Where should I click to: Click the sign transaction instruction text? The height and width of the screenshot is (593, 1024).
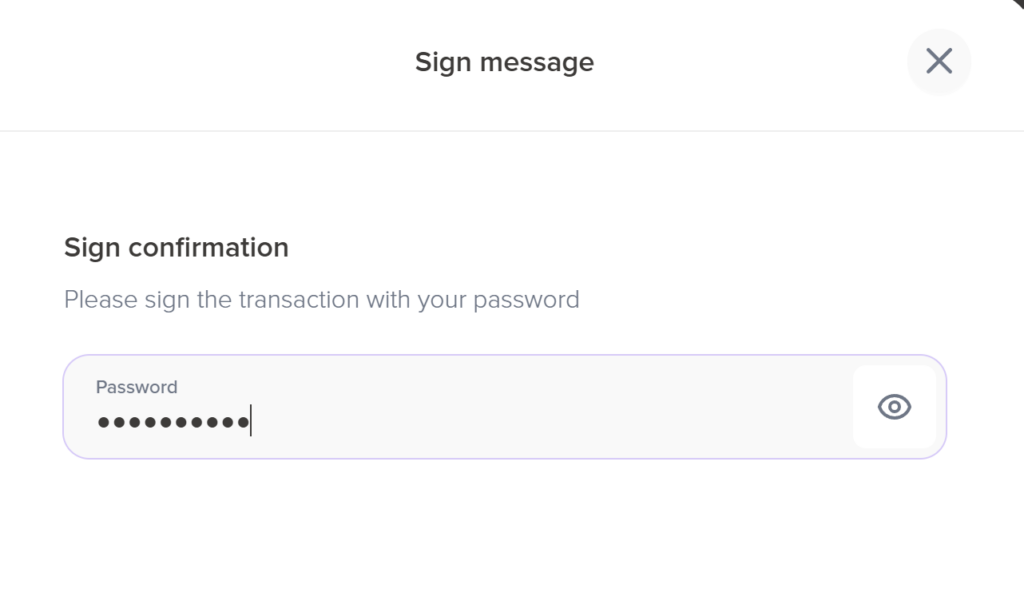(x=321, y=299)
